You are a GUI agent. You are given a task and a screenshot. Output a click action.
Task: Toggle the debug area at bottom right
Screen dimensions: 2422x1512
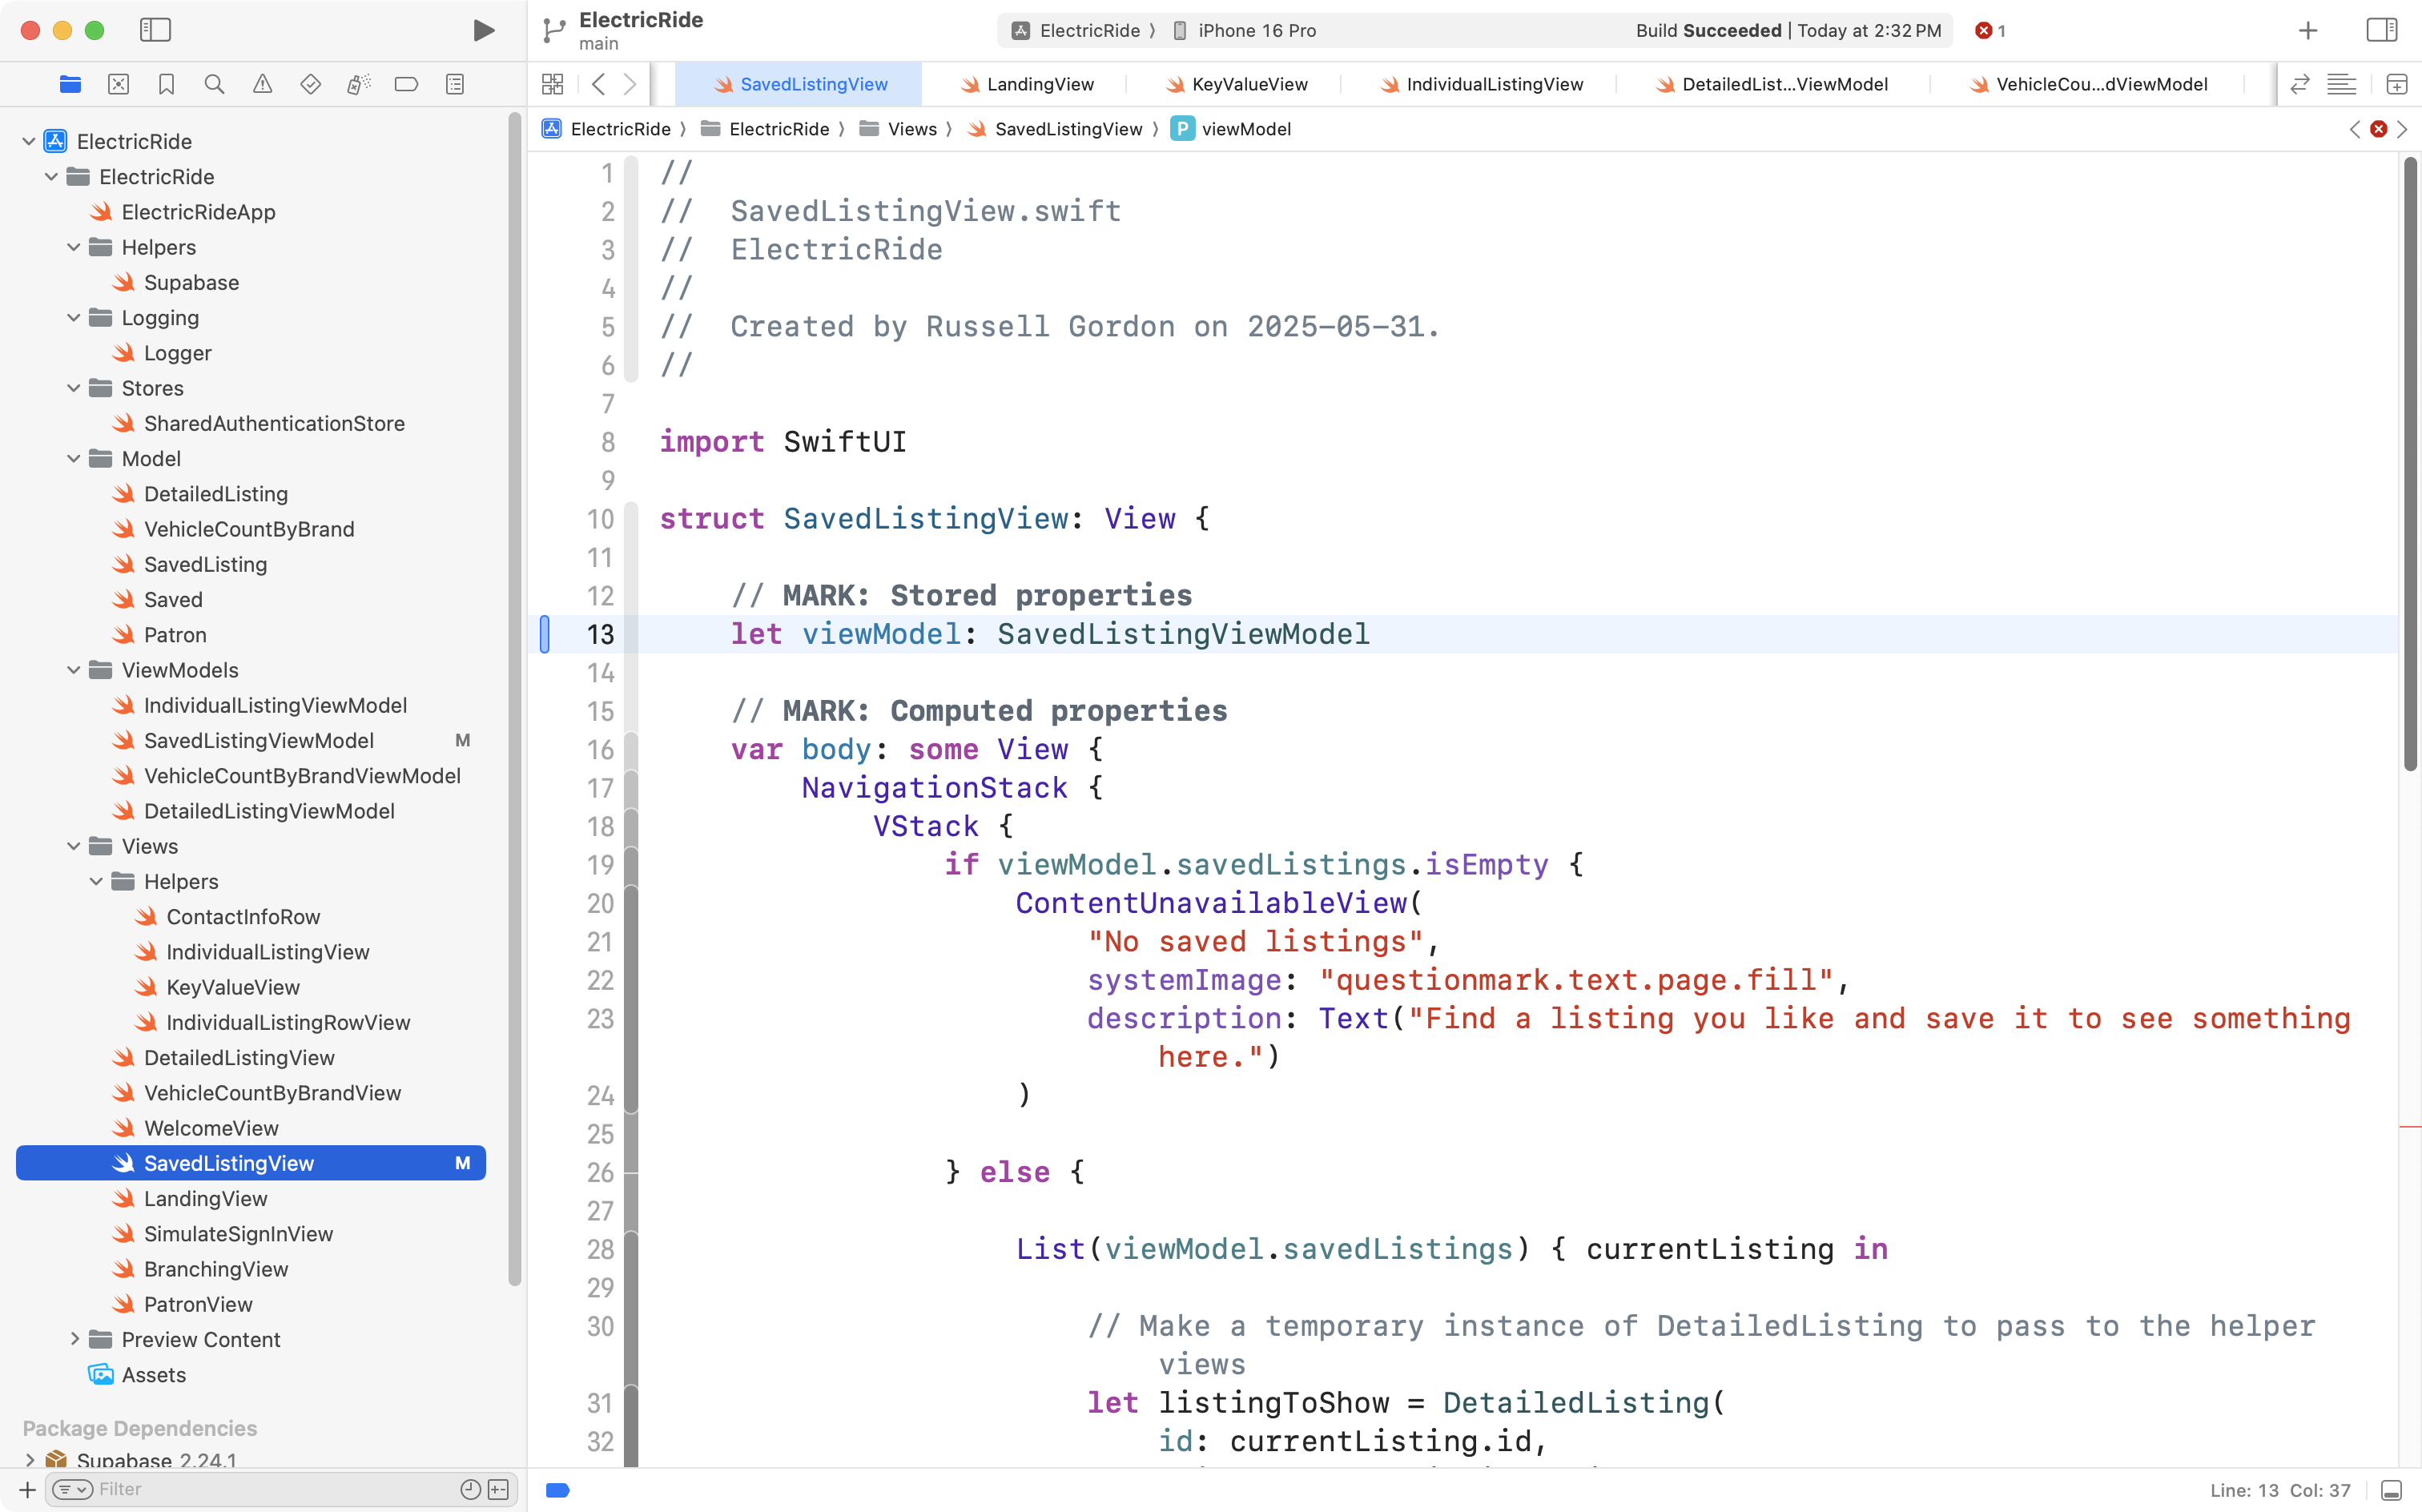point(2391,1490)
